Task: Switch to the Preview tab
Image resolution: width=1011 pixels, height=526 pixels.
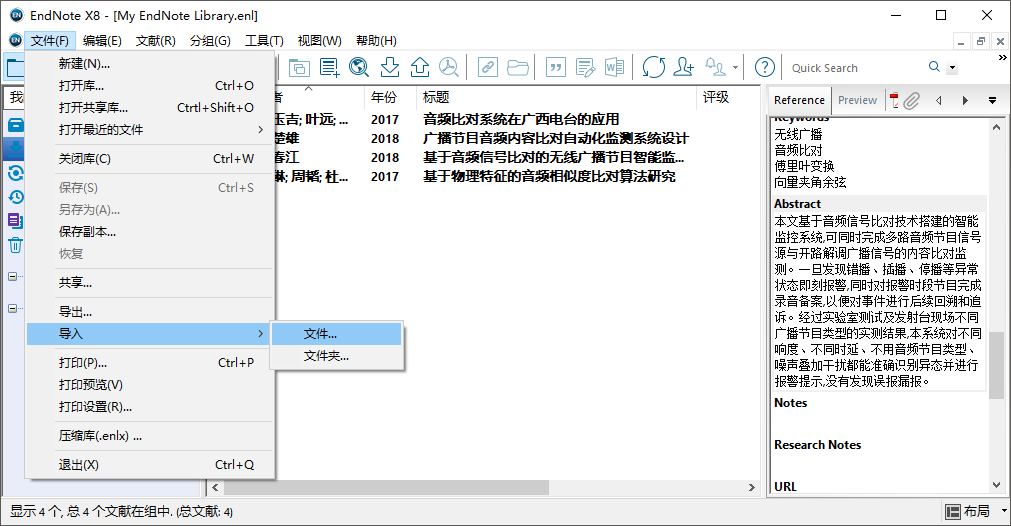Action: point(857,100)
